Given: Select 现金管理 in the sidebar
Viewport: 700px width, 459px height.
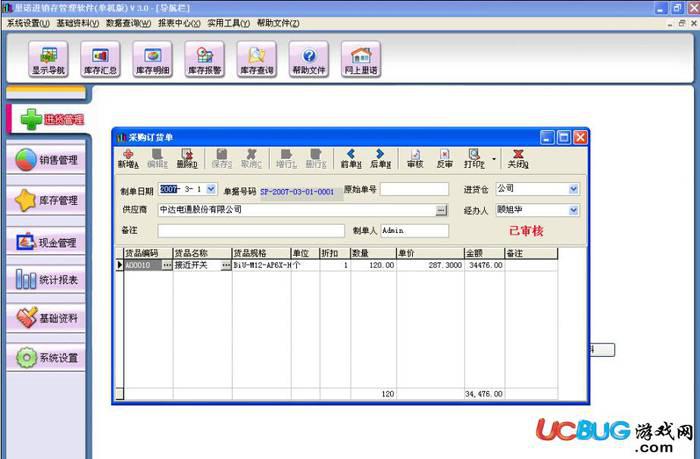Looking at the screenshot, I should pos(46,242).
